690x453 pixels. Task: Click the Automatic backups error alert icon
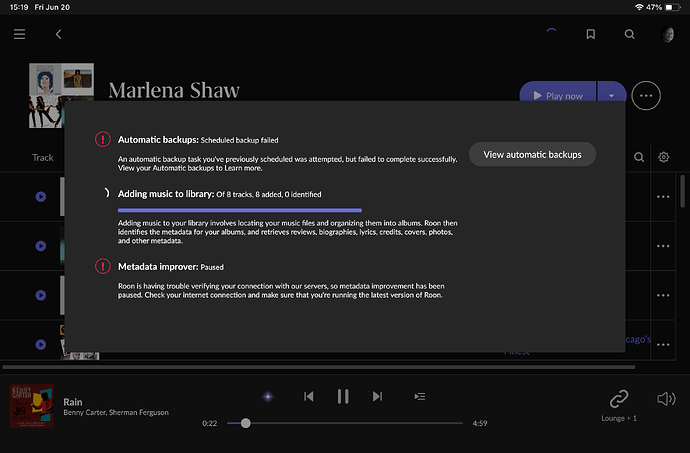pos(103,140)
